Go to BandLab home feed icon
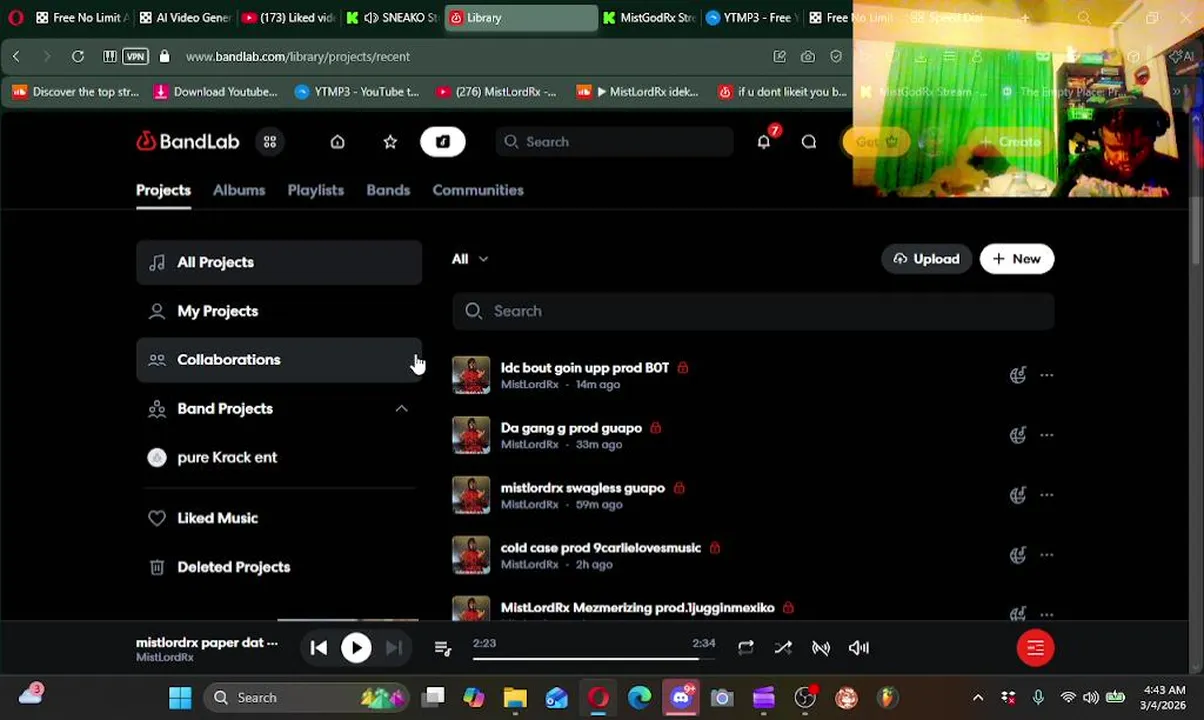 (x=337, y=142)
